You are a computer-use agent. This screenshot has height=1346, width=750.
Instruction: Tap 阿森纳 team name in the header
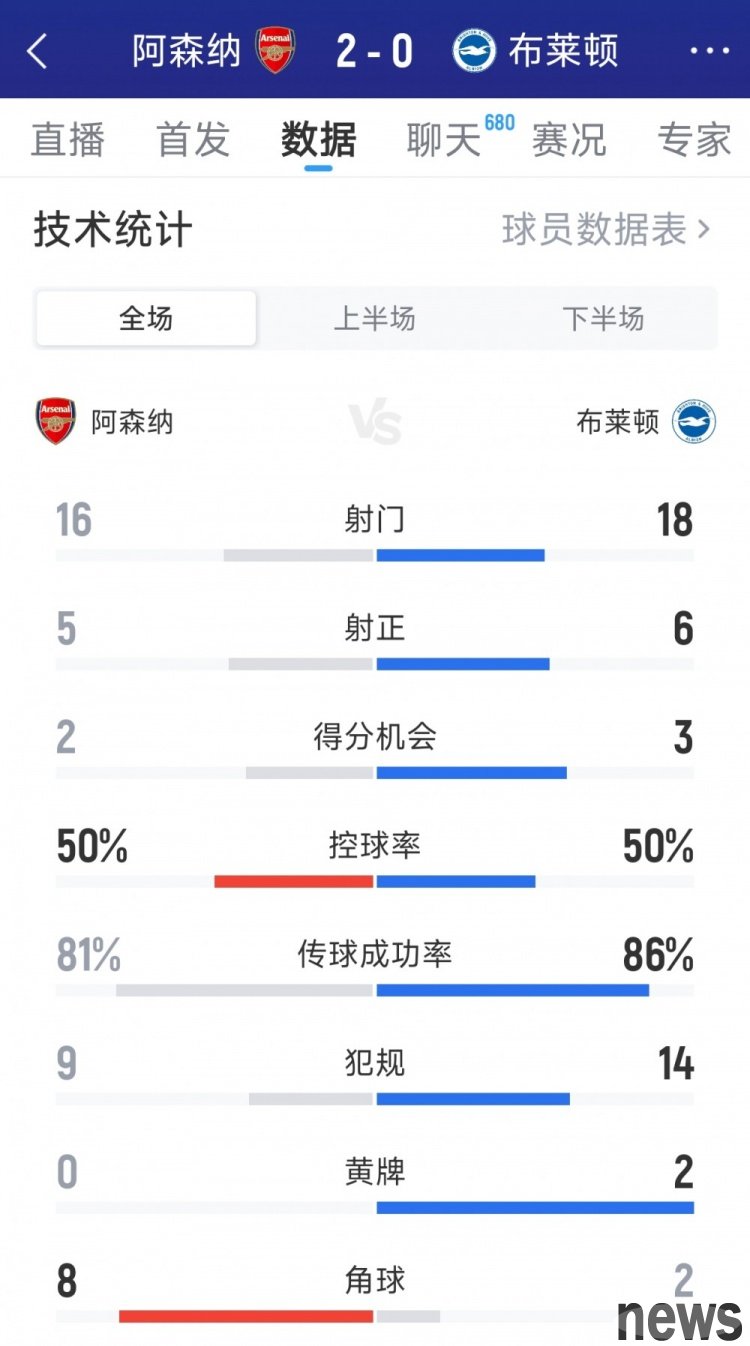coord(187,51)
